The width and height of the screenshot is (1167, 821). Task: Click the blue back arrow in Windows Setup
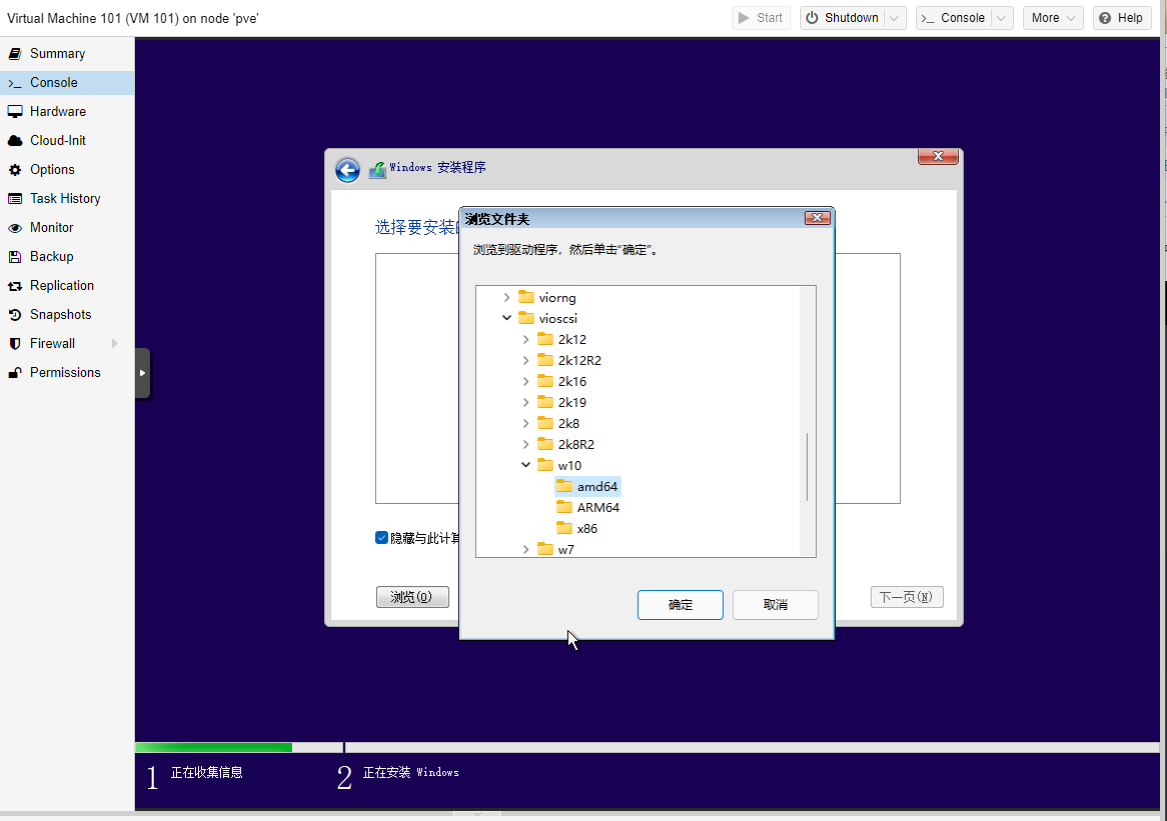(x=348, y=170)
